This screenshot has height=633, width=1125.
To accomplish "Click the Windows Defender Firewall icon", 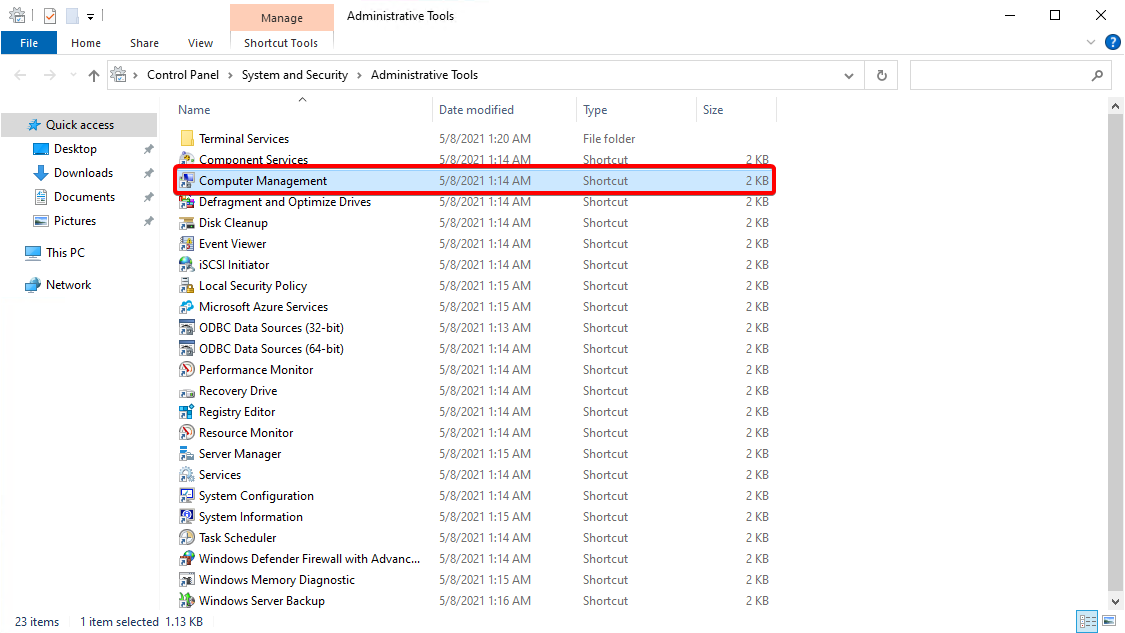I will pos(186,559).
